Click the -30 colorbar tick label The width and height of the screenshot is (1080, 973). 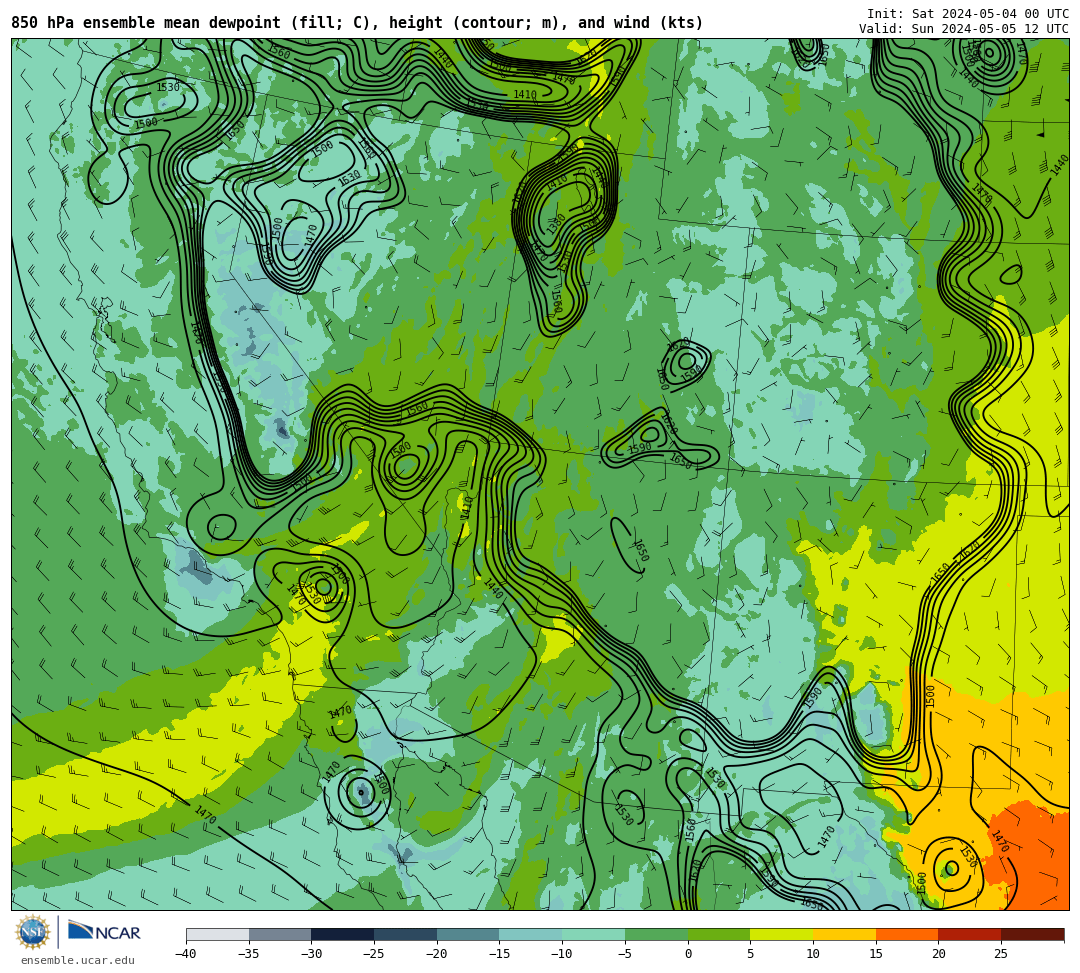(311, 954)
